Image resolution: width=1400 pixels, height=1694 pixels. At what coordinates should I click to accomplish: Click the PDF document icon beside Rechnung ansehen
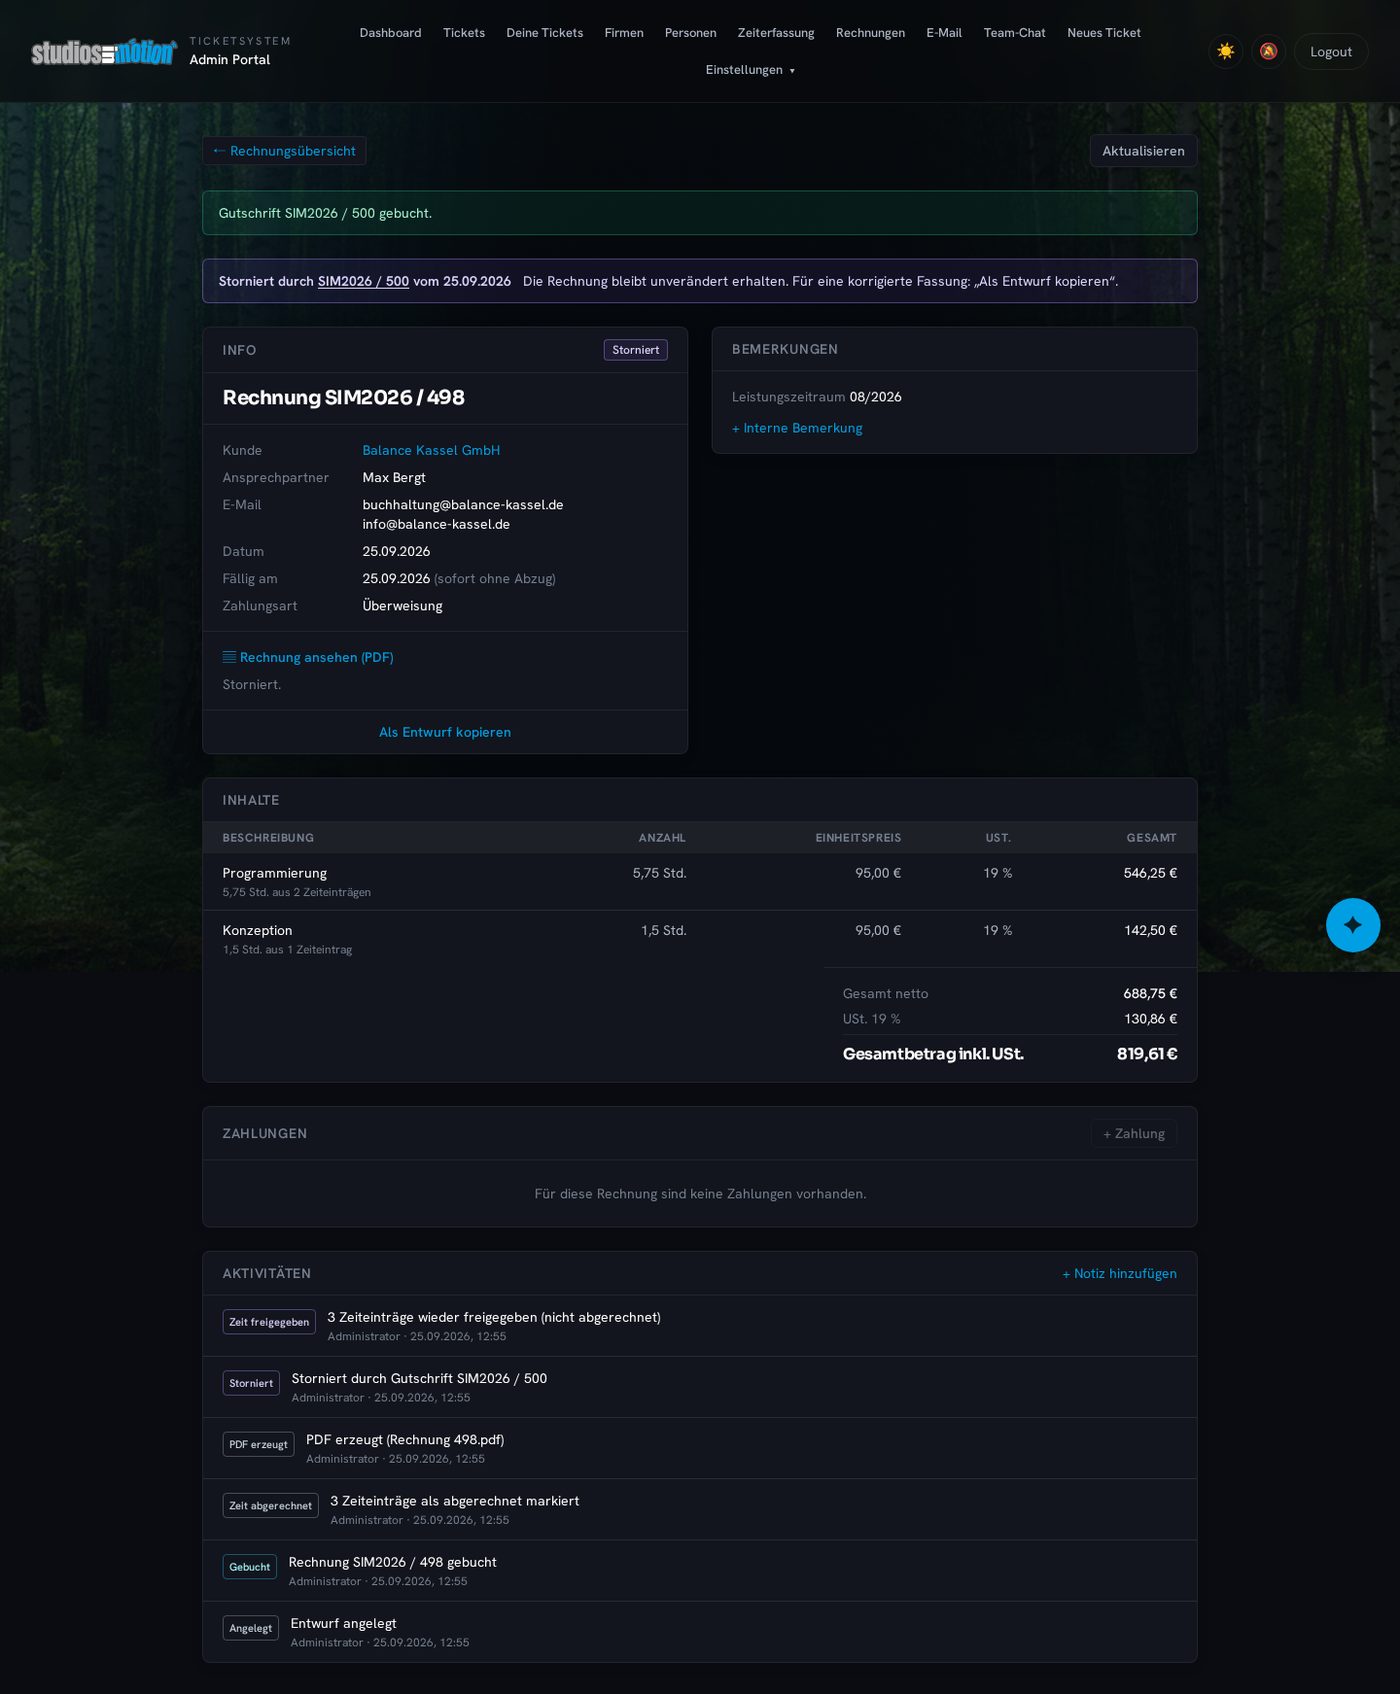pyautogui.click(x=229, y=657)
